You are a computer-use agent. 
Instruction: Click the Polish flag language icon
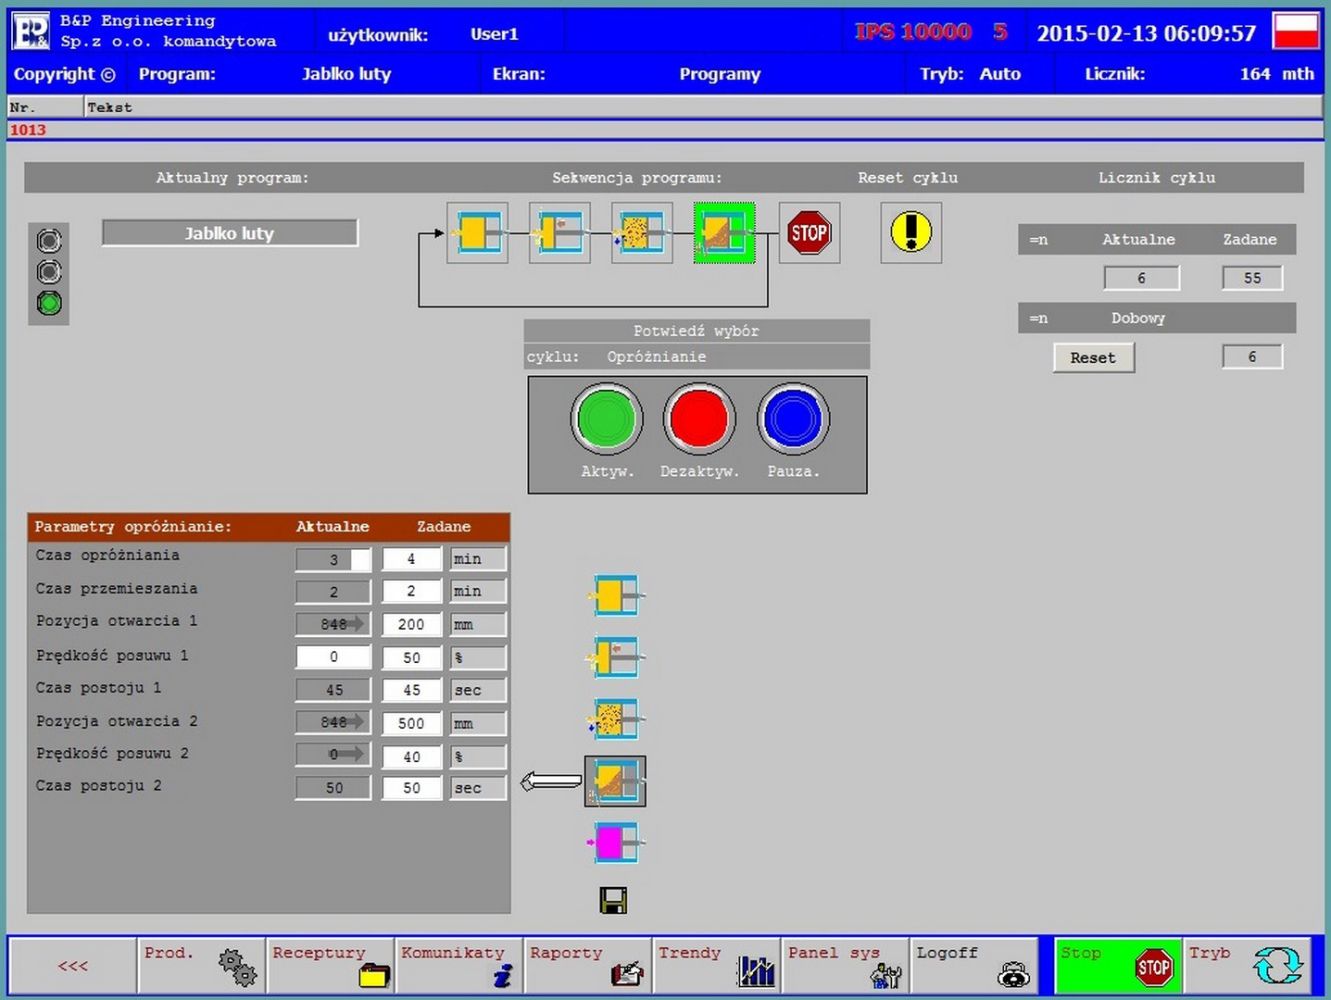(x=1295, y=32)
